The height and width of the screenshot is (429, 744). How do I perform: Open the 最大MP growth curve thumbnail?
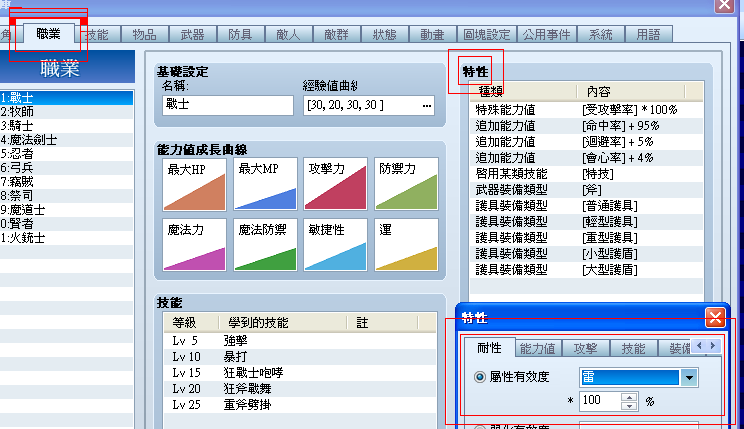pos(265,185)
